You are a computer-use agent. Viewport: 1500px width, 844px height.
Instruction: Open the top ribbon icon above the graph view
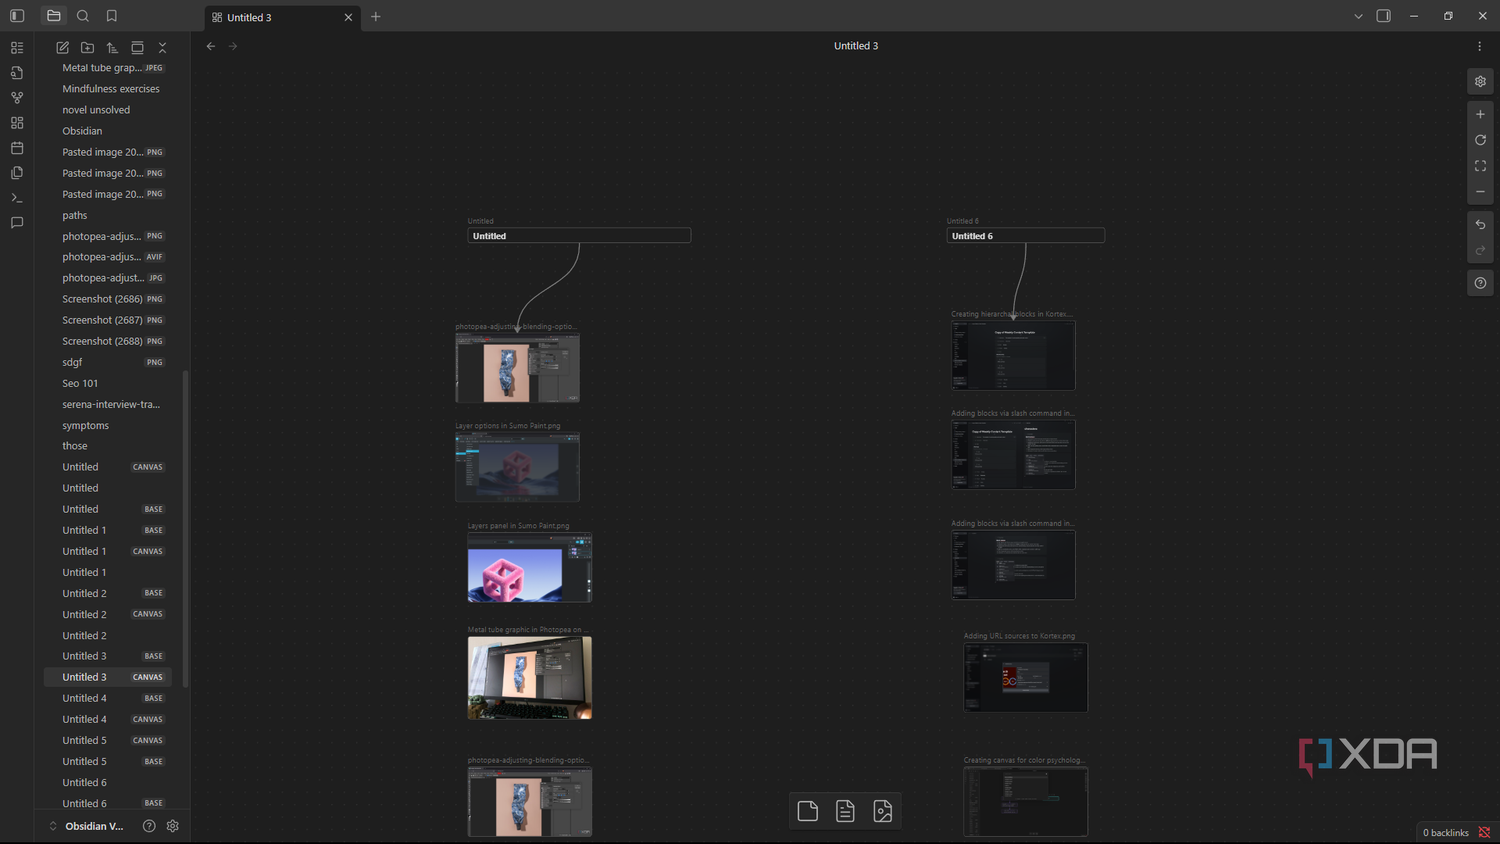coord(17,48)
